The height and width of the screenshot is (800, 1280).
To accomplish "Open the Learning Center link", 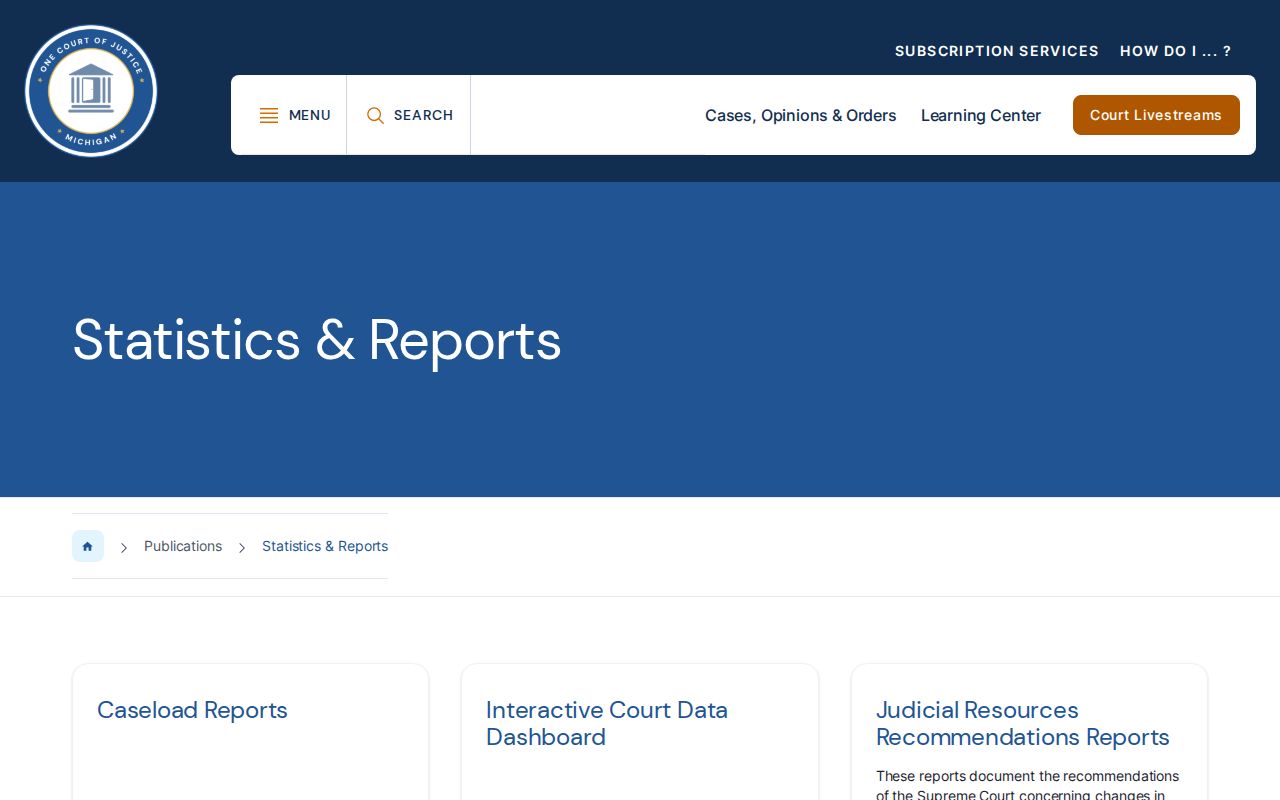I will click(x=981, y=116).
